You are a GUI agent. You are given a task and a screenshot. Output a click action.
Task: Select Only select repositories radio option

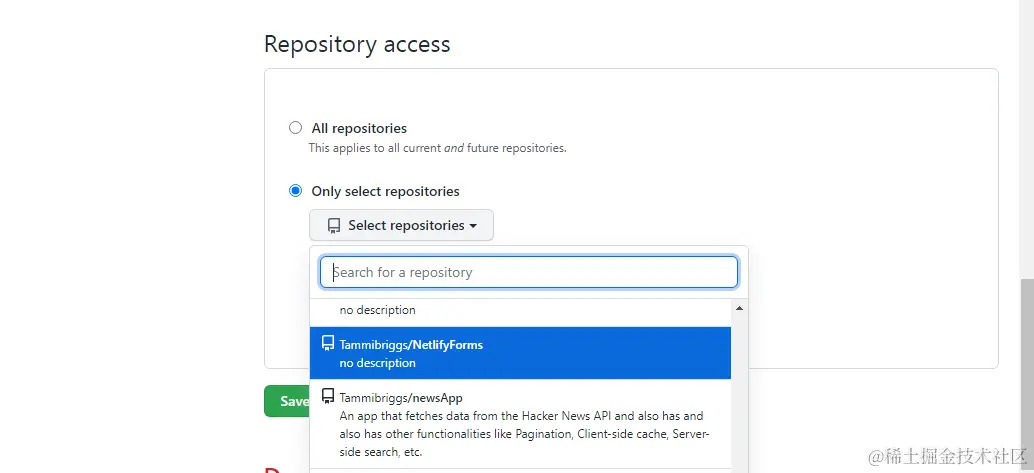tap(295, 191)
